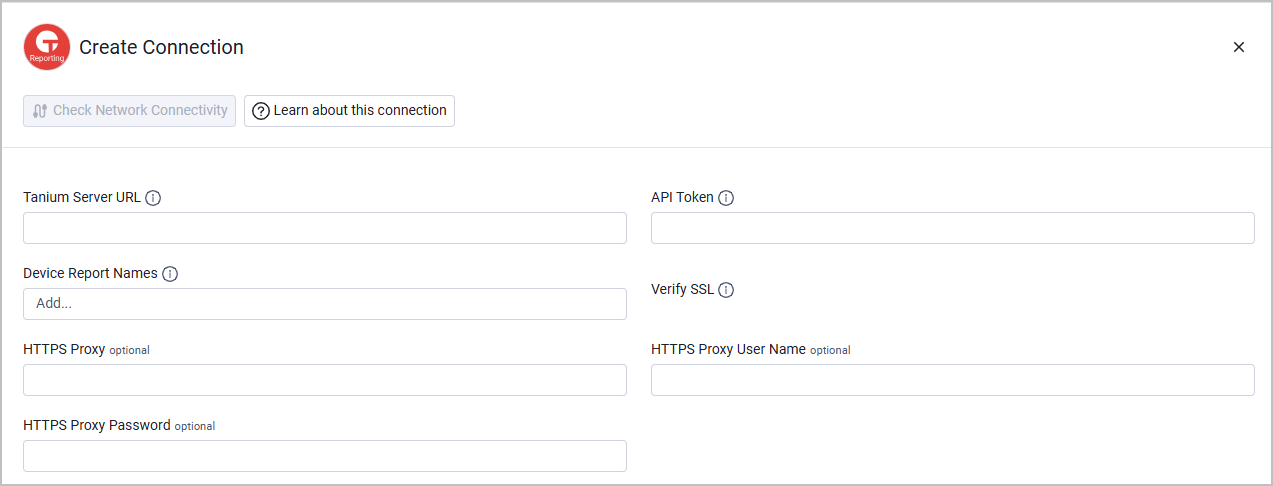Click the HTTPS Proxy Password label
This screenshot has height=486, width=1273.
coord(97,425)
